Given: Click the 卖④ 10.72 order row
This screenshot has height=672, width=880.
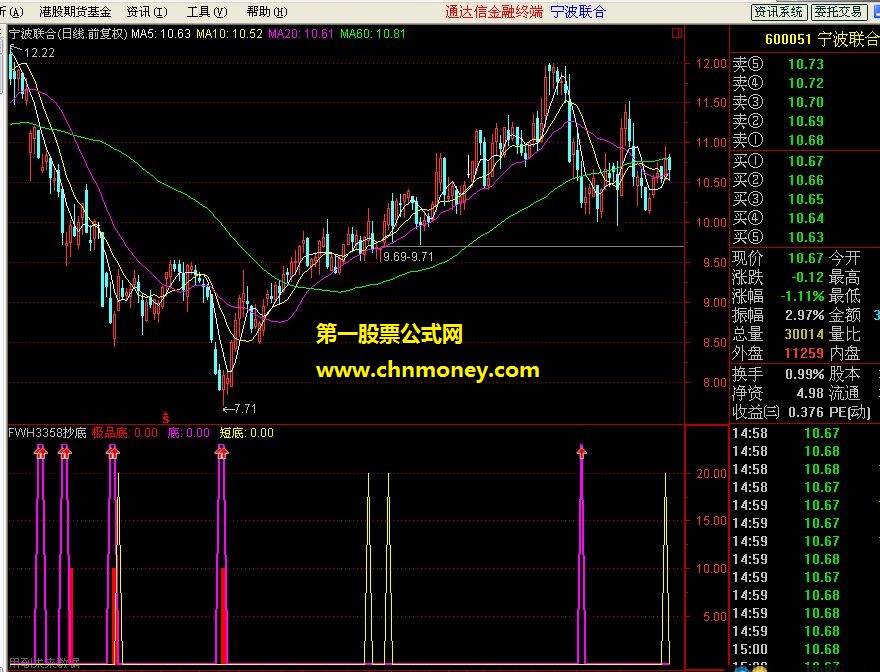Looking at the screenshot, I should [804, 83].
